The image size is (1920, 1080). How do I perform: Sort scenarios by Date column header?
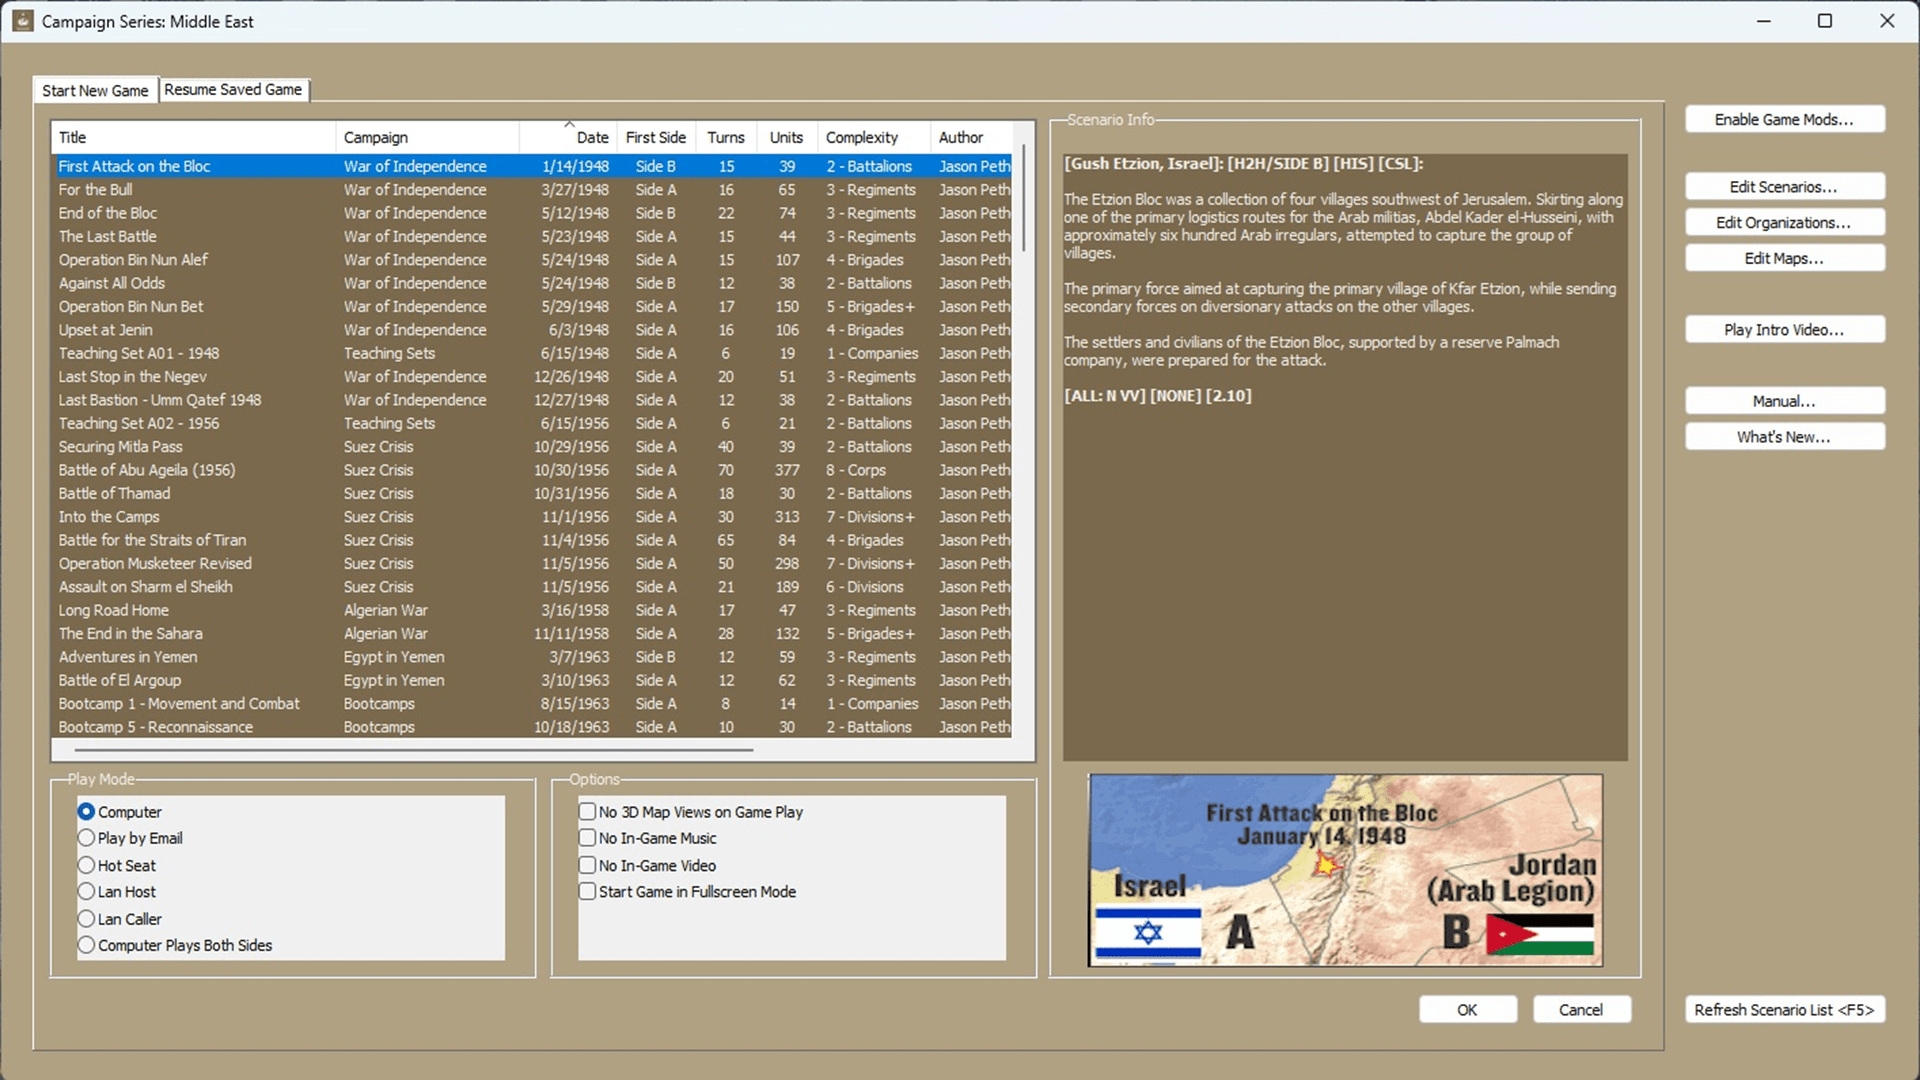click(591, 138)
